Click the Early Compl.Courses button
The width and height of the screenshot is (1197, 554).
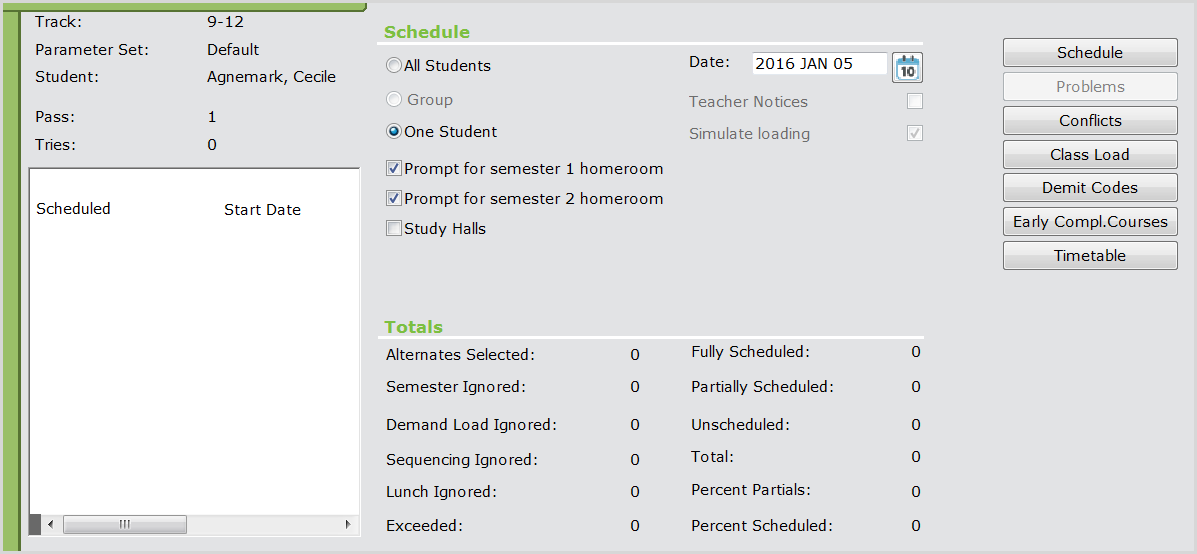(x=1090, y=222)
